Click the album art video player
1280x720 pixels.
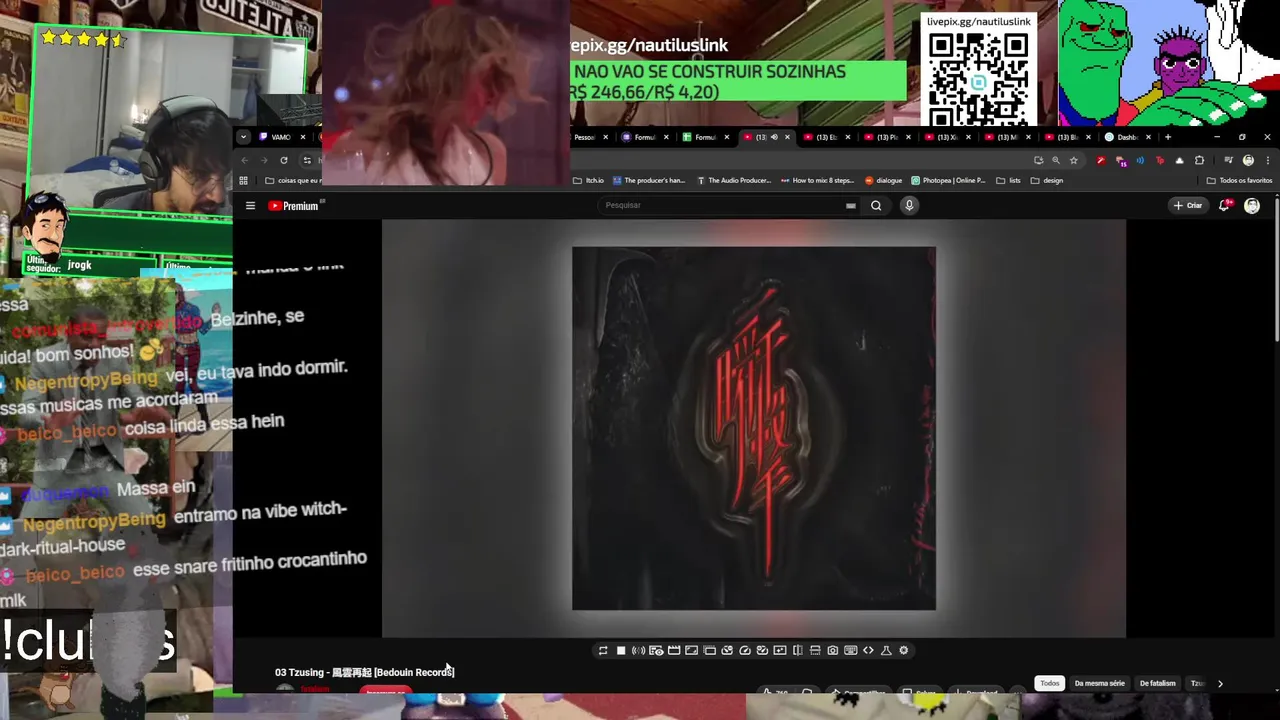pos(754,428)
